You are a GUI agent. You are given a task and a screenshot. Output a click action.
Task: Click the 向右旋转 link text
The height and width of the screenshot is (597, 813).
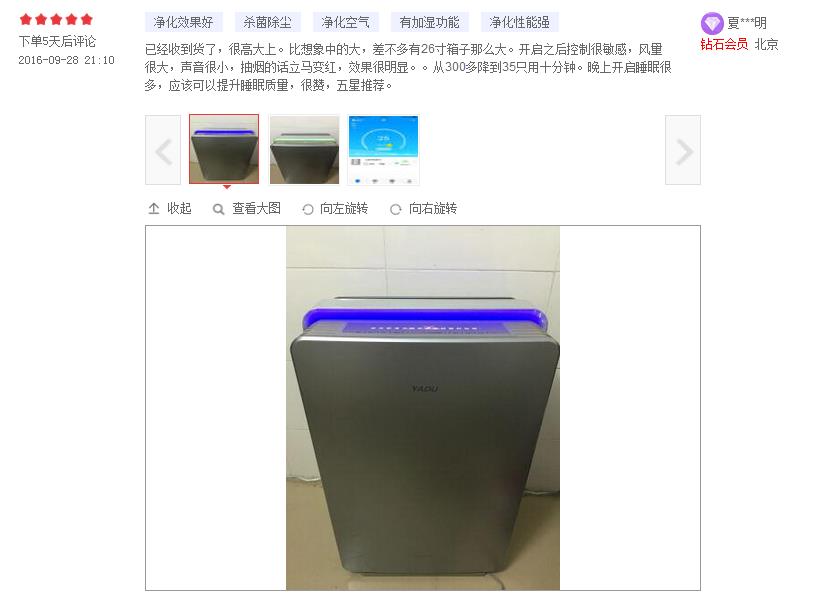click(x=433, y=209)
